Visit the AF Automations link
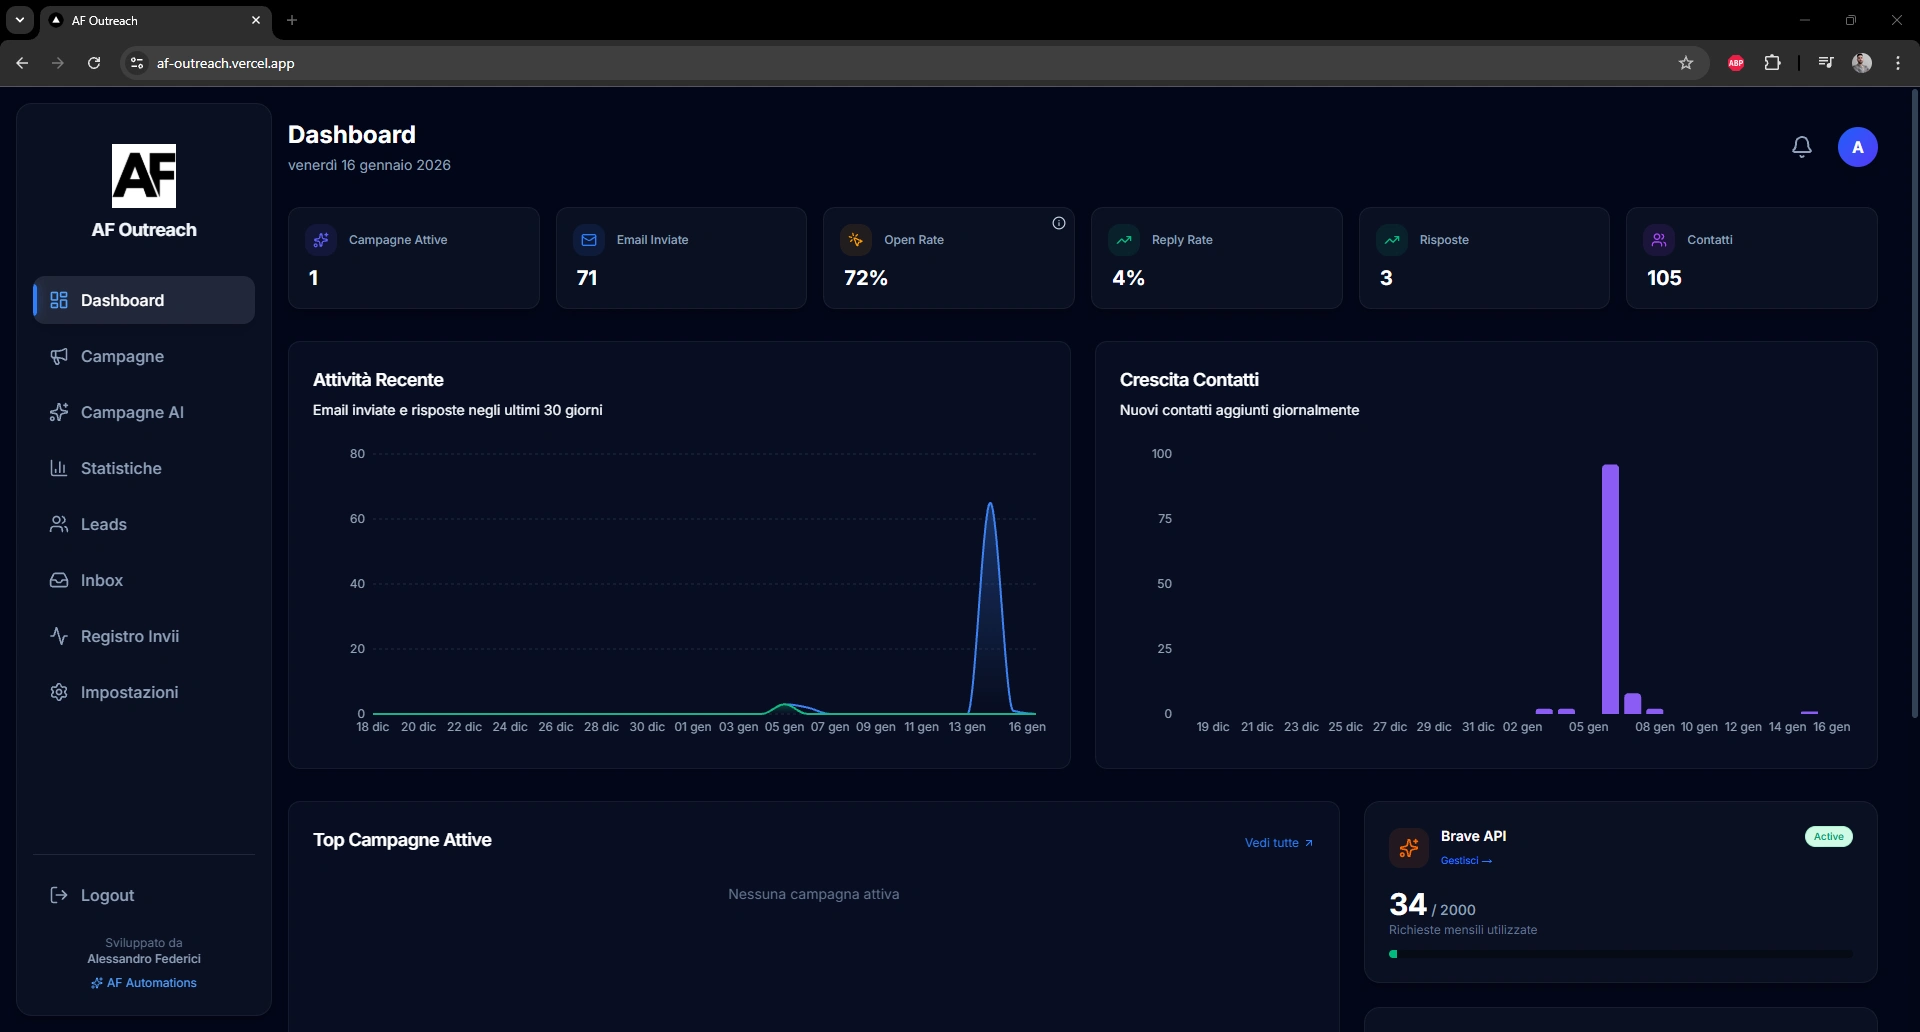Screen dimensions: 1920x1032 coord(144,983)
